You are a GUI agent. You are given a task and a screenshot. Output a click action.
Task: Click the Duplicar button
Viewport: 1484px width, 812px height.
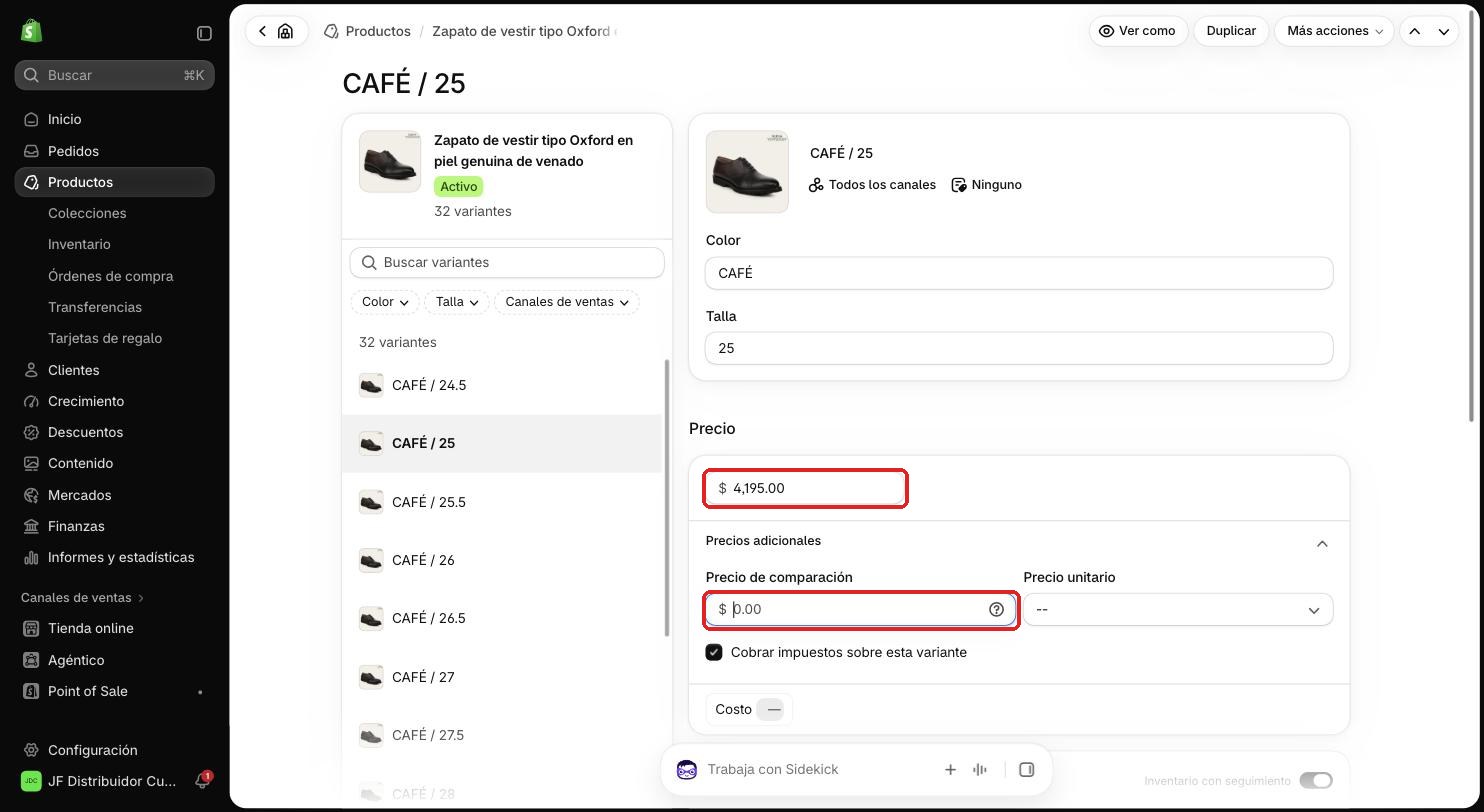tap(1231, 31)
